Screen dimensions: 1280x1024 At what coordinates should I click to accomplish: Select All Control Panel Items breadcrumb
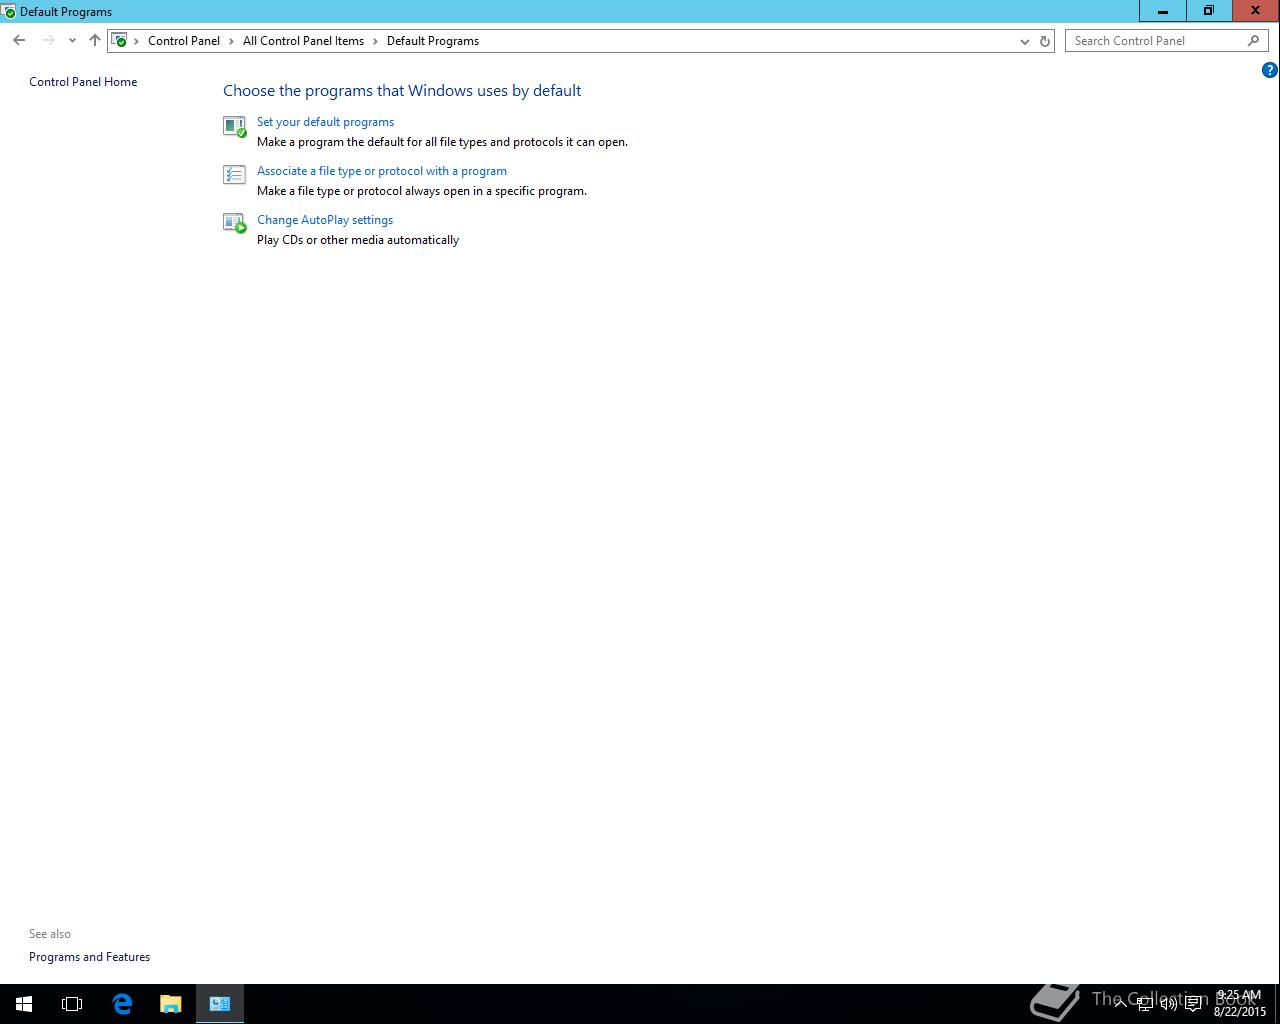pos(303,41)
